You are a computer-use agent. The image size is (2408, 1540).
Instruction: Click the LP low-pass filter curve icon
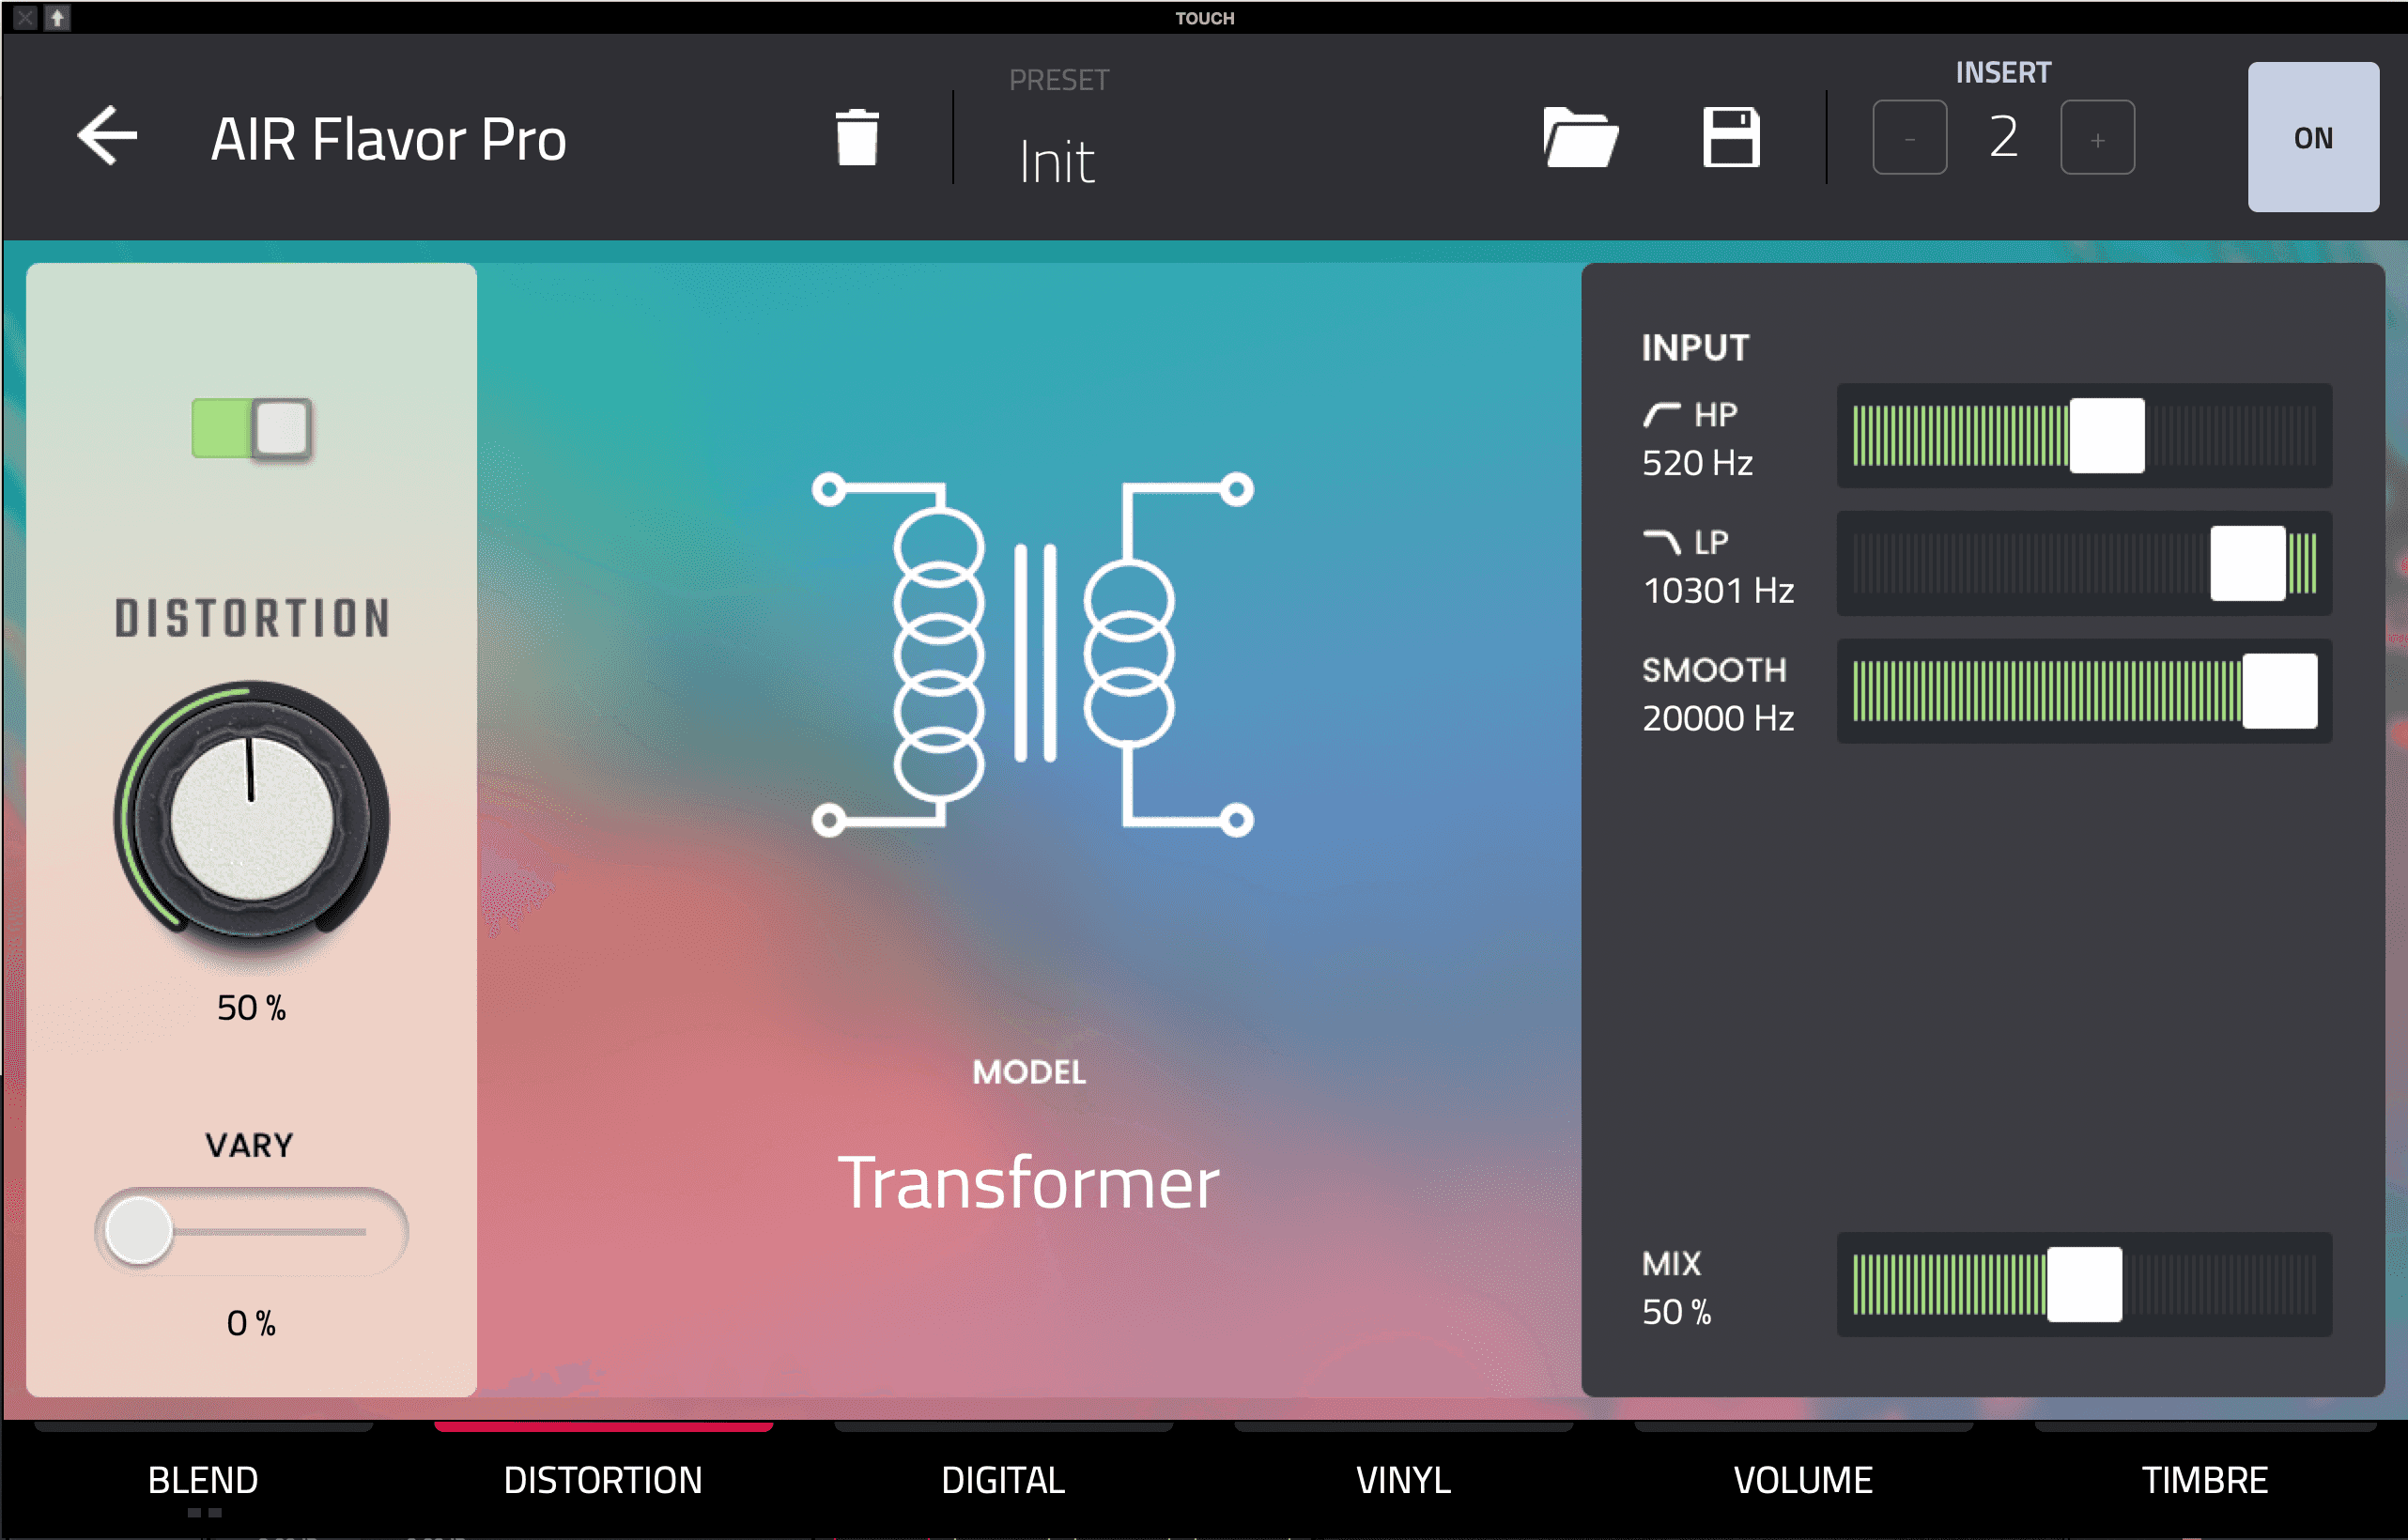pos(1661,542)
